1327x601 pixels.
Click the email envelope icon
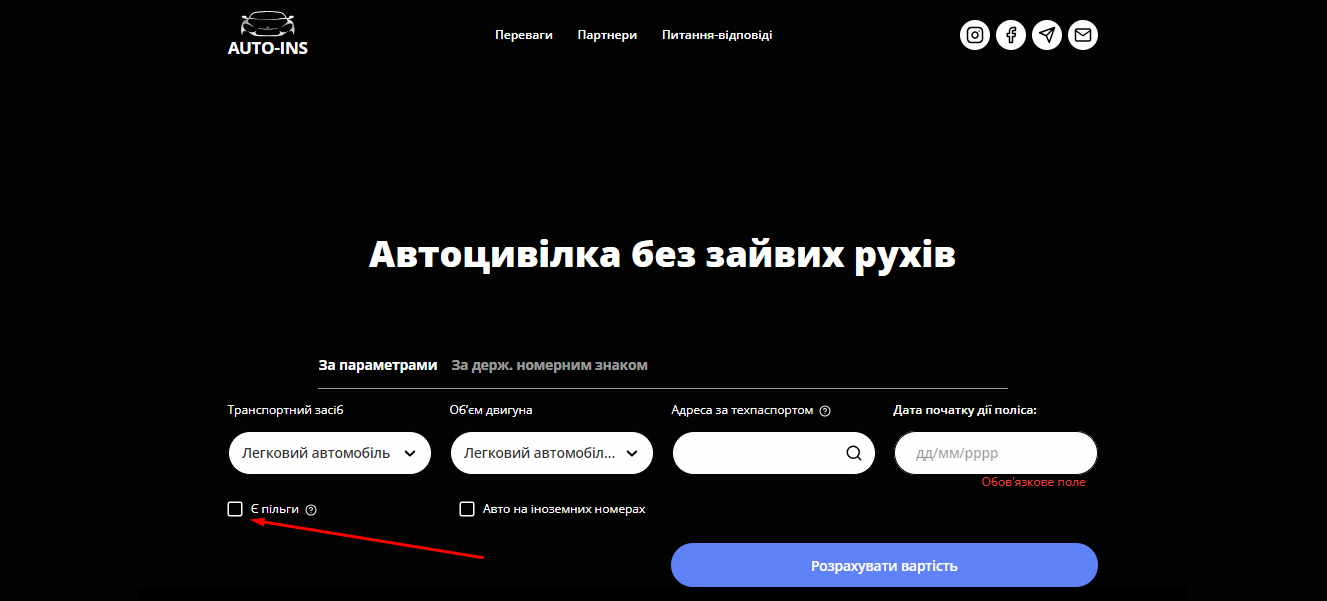[x=1083, y=35]
